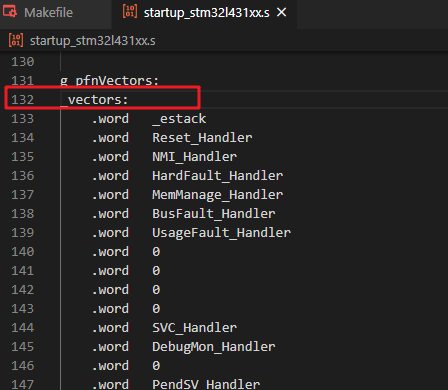The width and height of the screenshot is (448, 390).
Task: Click line number 137
Action: (x=23, y=195)
